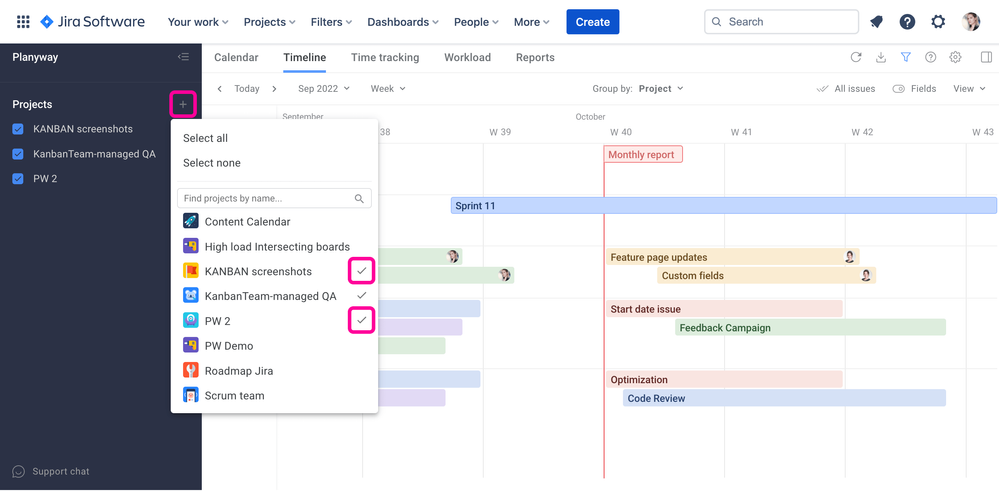Collapse the Planyway sidebar
The width and height of the screenshot is (999, 494).
pos(183,57)
